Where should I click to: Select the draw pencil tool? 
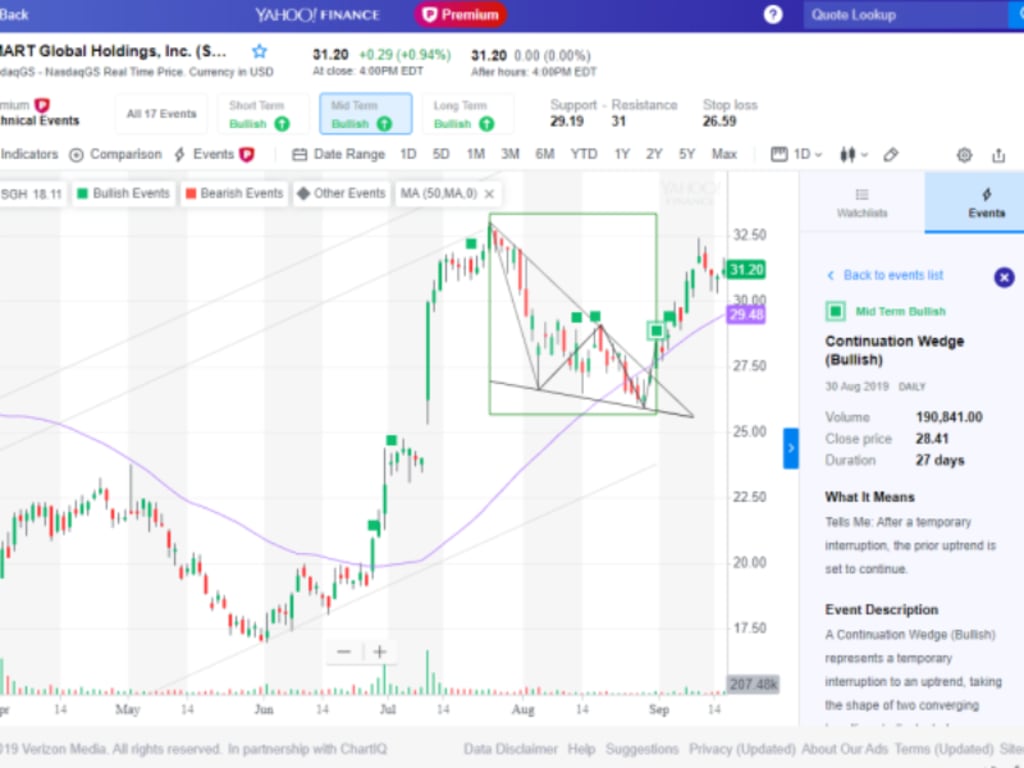click(x=891, y=155)
